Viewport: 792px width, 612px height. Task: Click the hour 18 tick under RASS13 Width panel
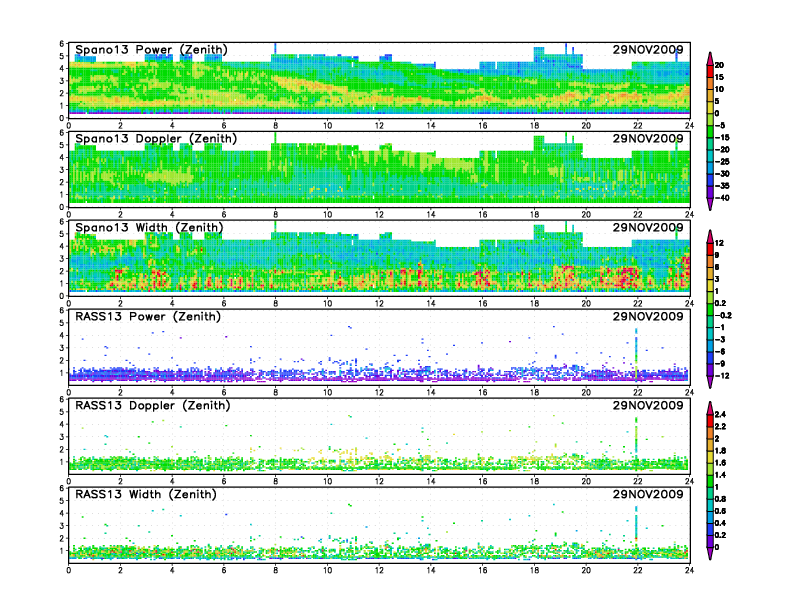tap(534, 570)
